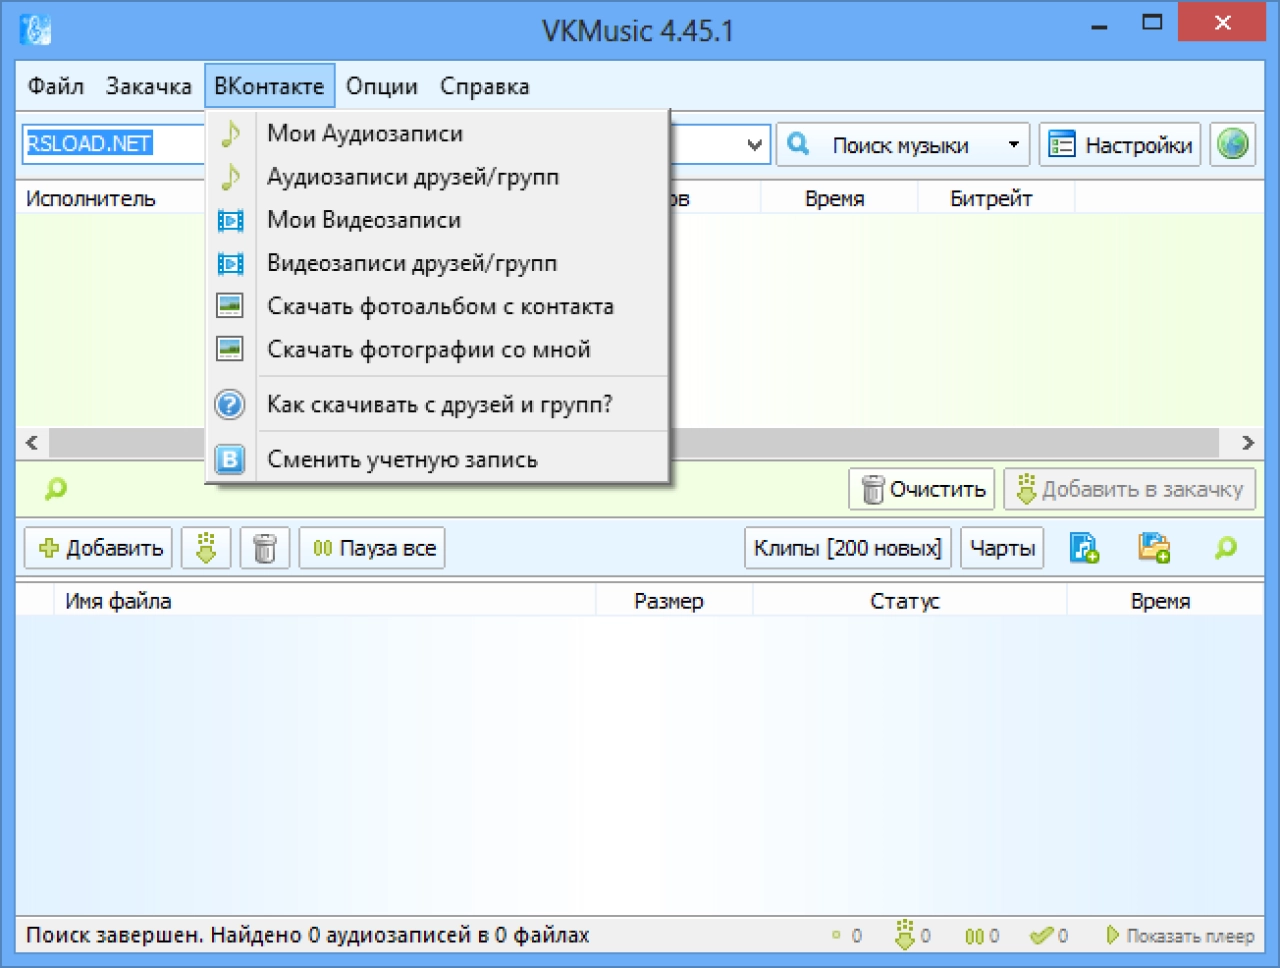The image size is (1280, 968).
Task: Click the scrollbar's right arrow
Action: [1247, 442]
